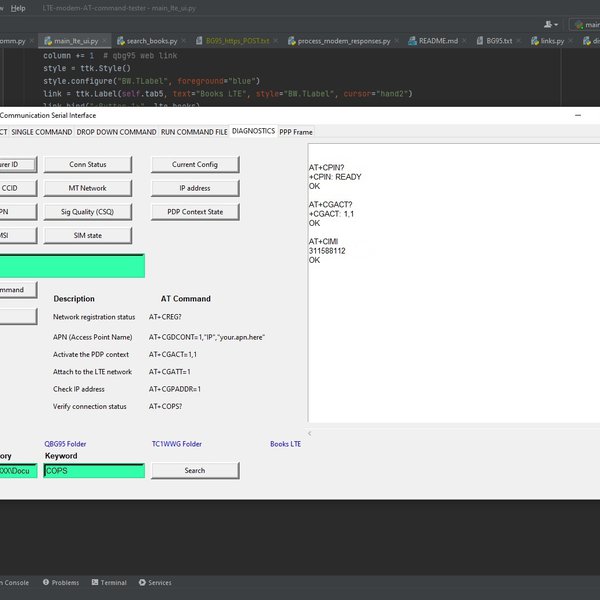Minimize the Communication Serial Interface window
This screenshot has width=600, height=600.
pos(578,115)
